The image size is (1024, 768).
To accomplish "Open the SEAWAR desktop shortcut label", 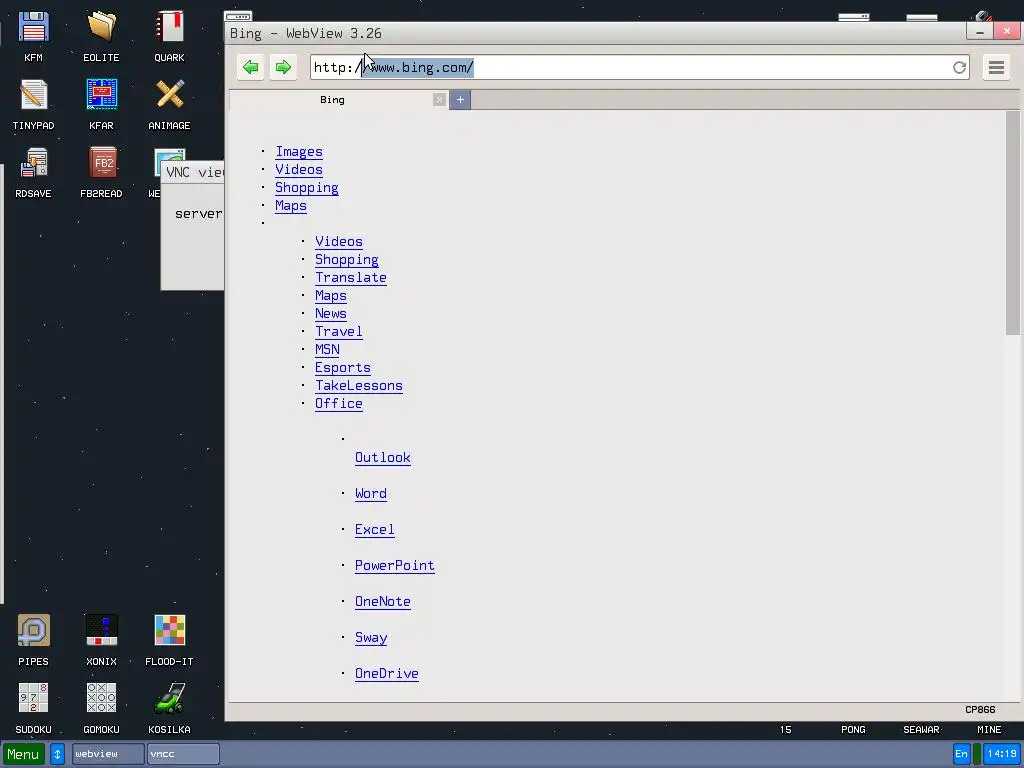I will [921, 730].
